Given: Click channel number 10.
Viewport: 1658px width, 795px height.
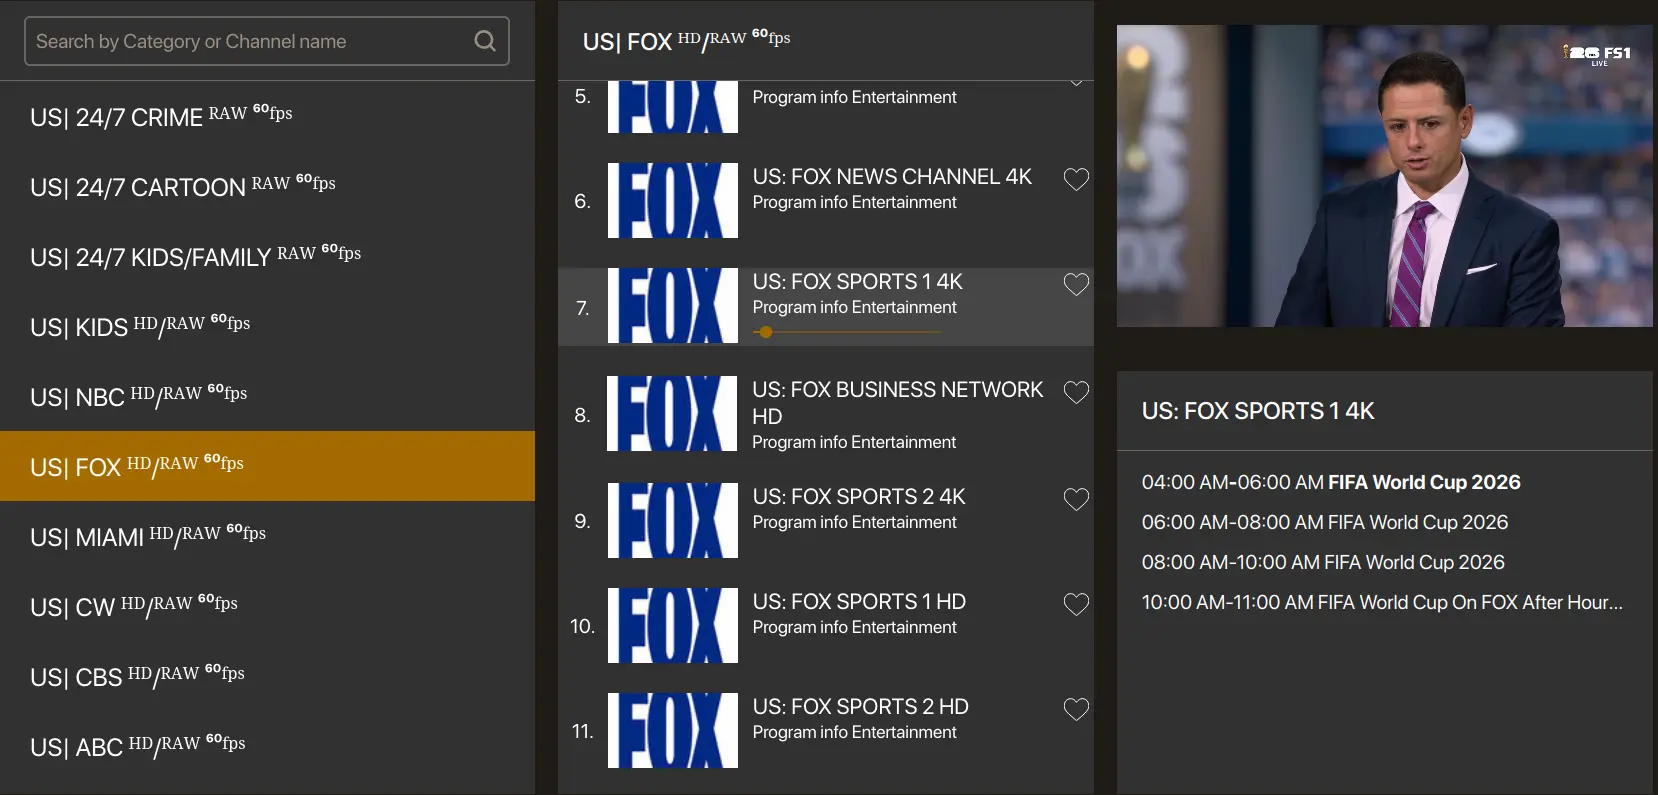Looking at the screenshot, I should click(x=582, y=626).
